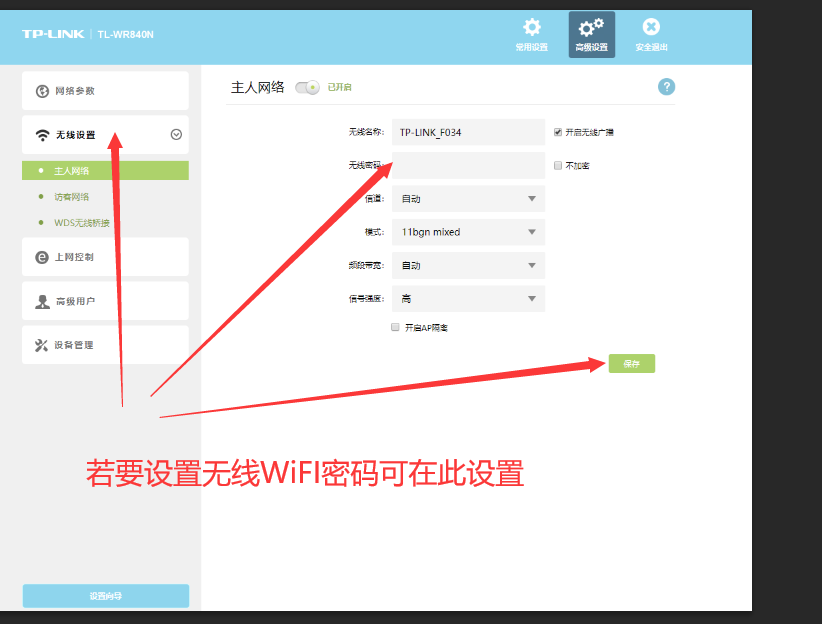Viewport: 822px width, 624px height.
Task: Open the 信道 channel dropdown
Action: [x=468, y=199]
